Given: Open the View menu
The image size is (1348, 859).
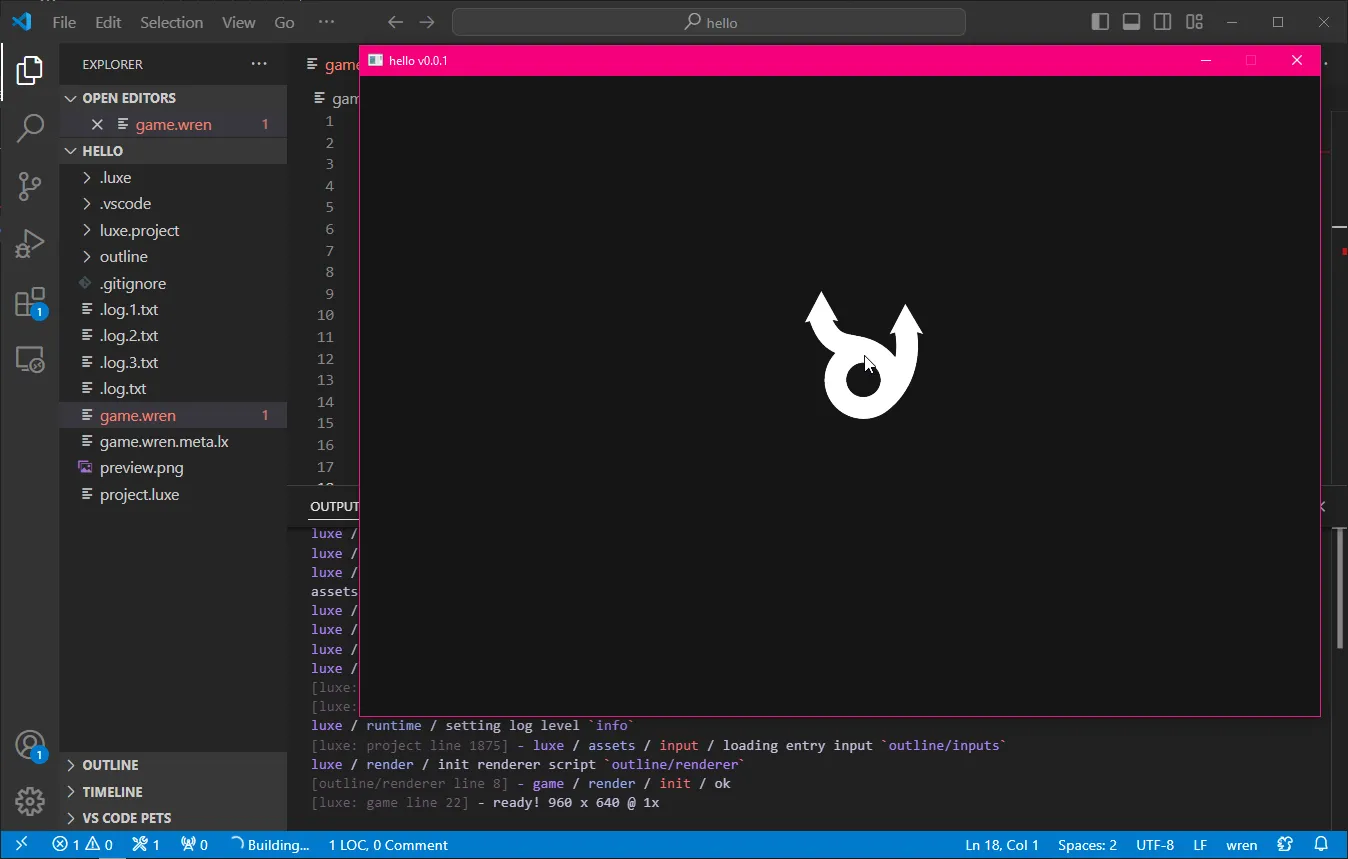Looking at the screenshot, I should click(238, 22).
